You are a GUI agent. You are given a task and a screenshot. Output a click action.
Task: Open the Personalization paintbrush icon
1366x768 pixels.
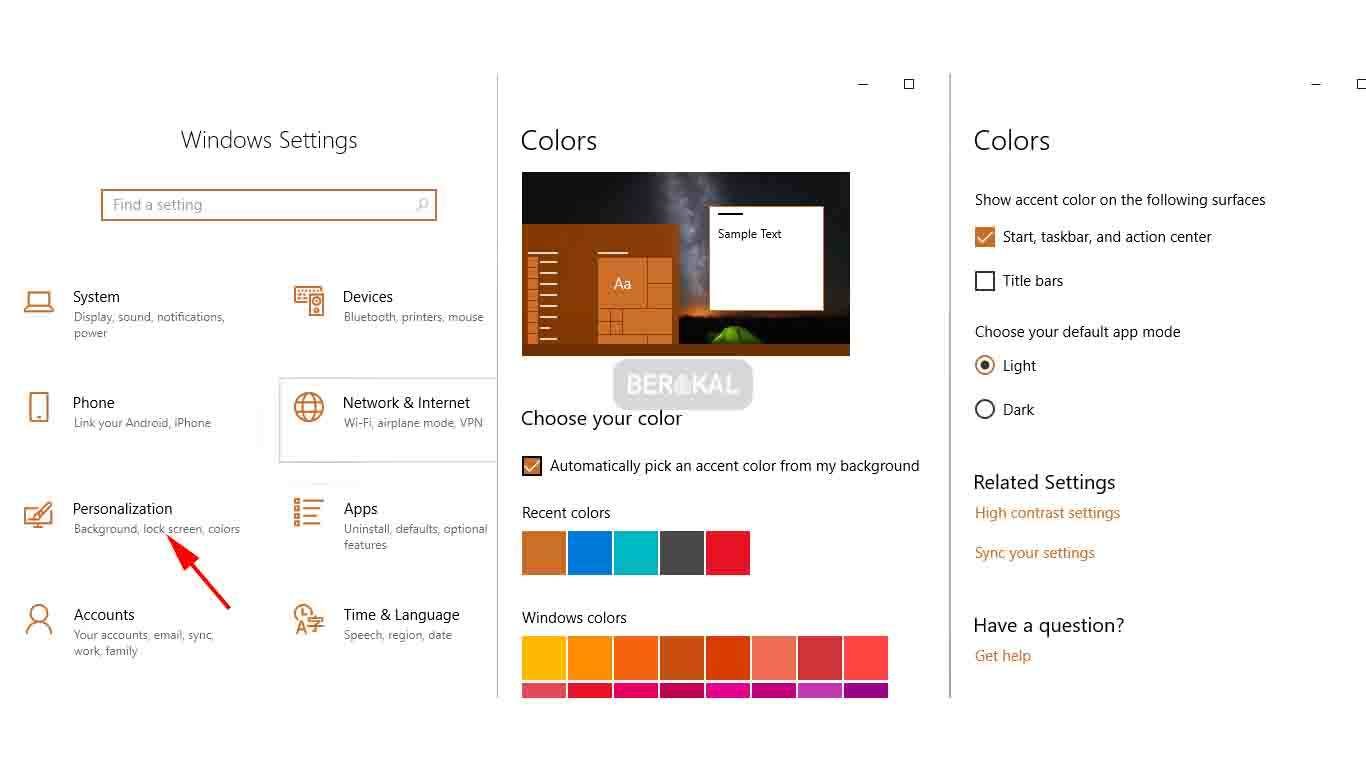point(38,514)
